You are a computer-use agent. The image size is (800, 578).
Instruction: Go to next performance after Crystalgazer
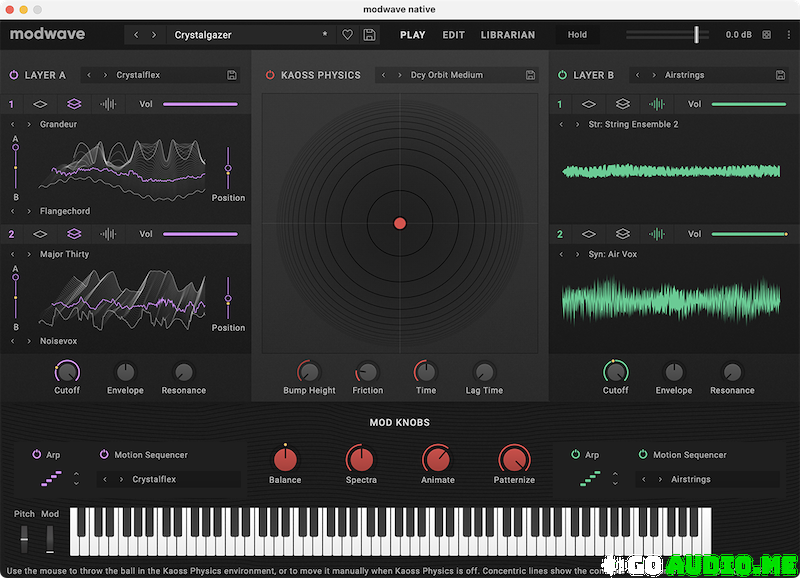point(154,35)
